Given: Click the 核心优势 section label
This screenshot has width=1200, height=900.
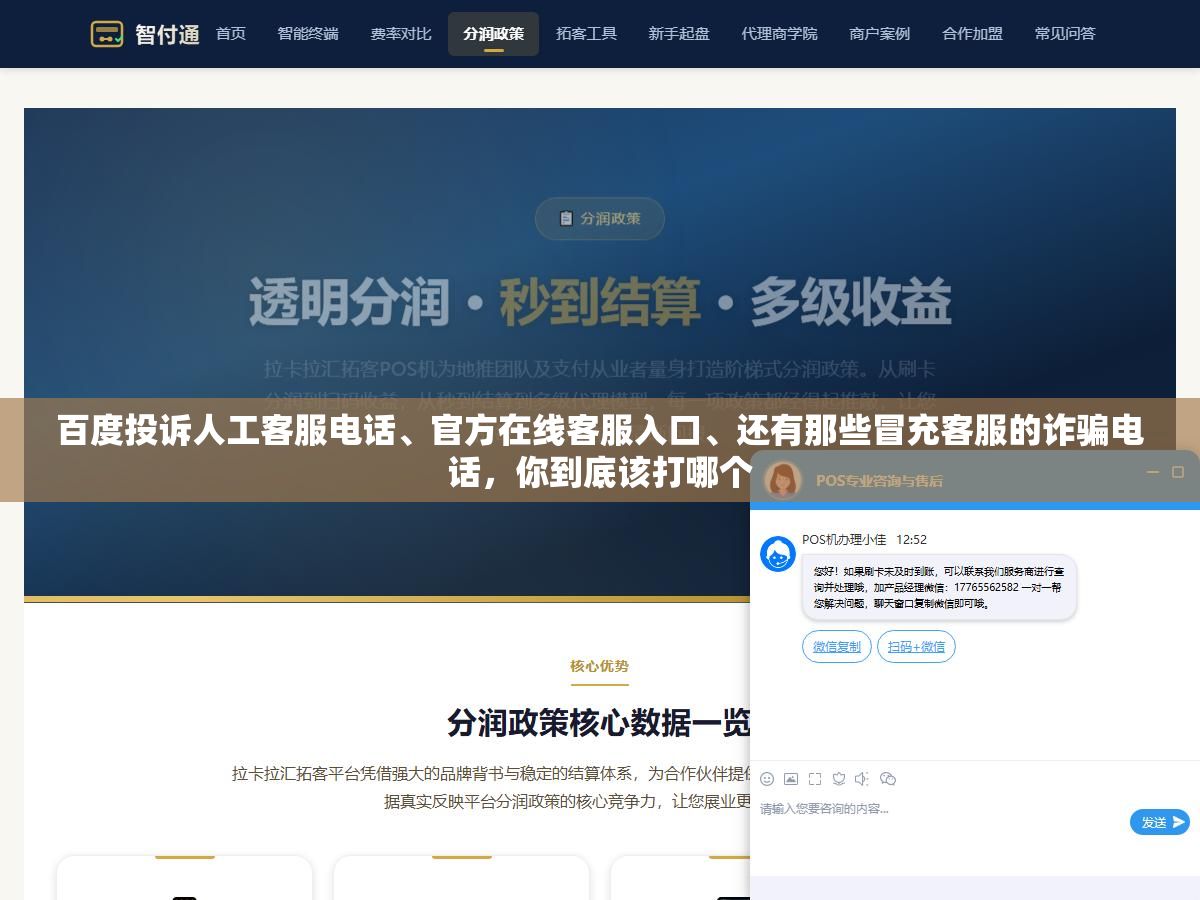Looking at the screenshot, I should [x=599, y=666].
